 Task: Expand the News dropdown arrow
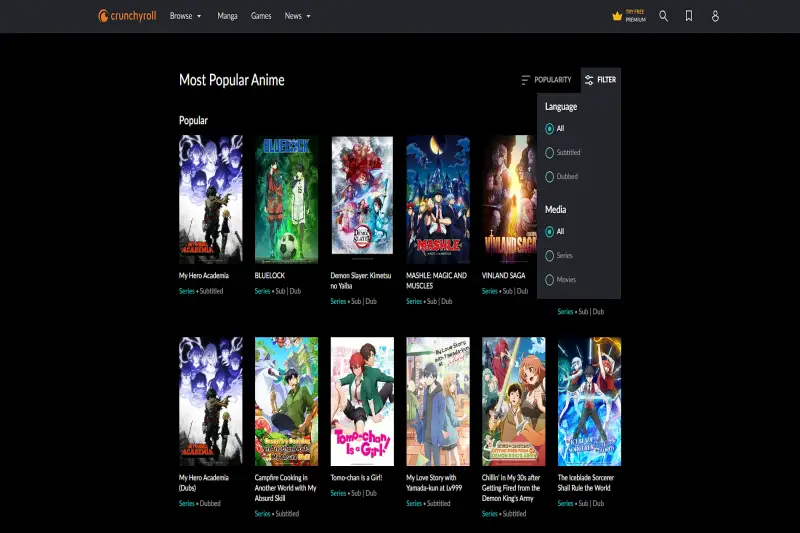coord(309,16)
